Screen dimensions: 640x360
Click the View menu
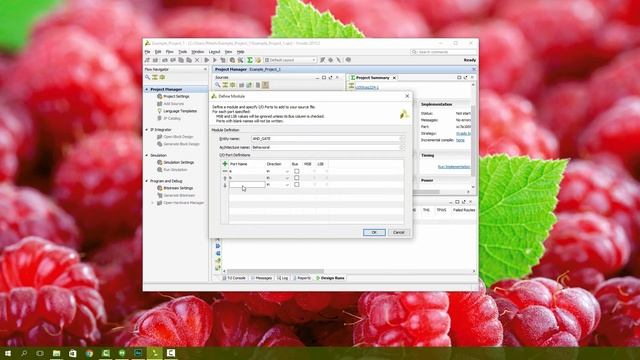(x=229, y=52)
